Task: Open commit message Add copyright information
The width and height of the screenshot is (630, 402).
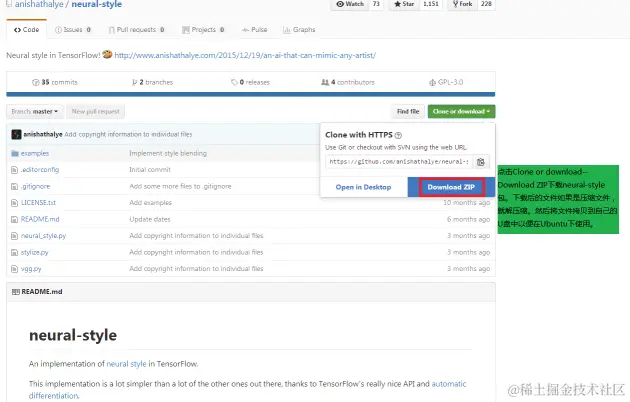Action: (x=128, y=135)
